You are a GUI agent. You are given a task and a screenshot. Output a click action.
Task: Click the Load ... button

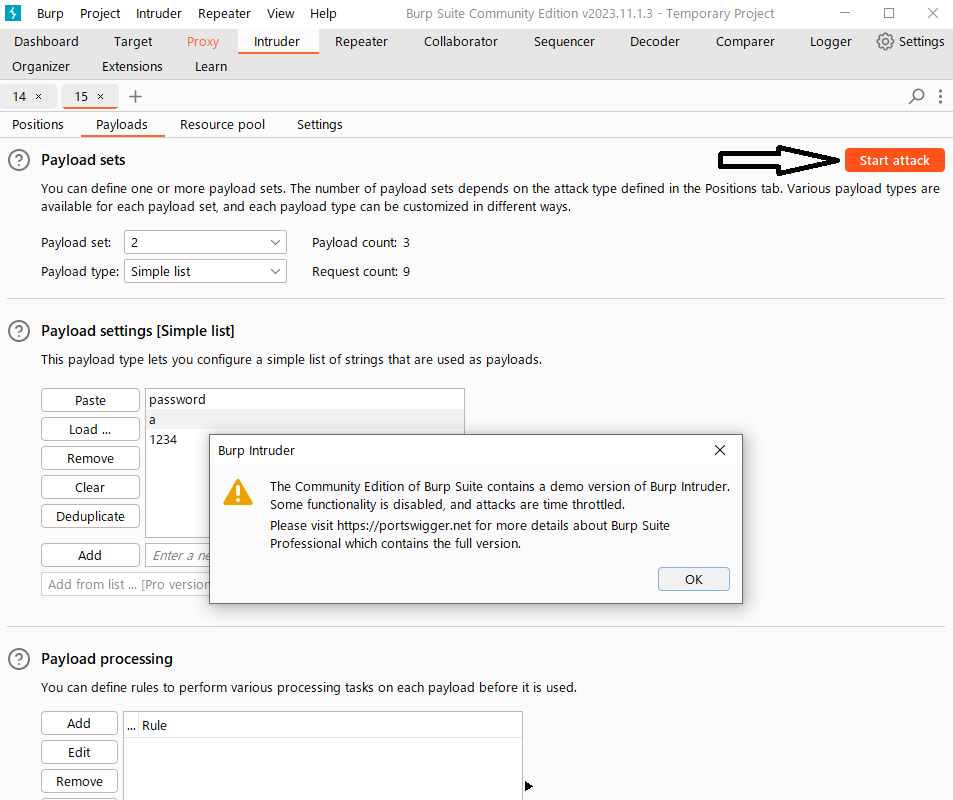pos(91,429)
